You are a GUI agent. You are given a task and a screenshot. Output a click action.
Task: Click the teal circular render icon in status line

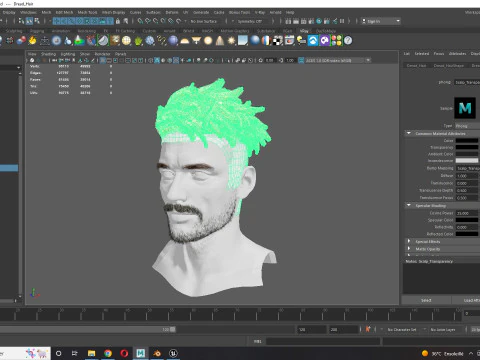pyautogui.click(x=319, y=21)
